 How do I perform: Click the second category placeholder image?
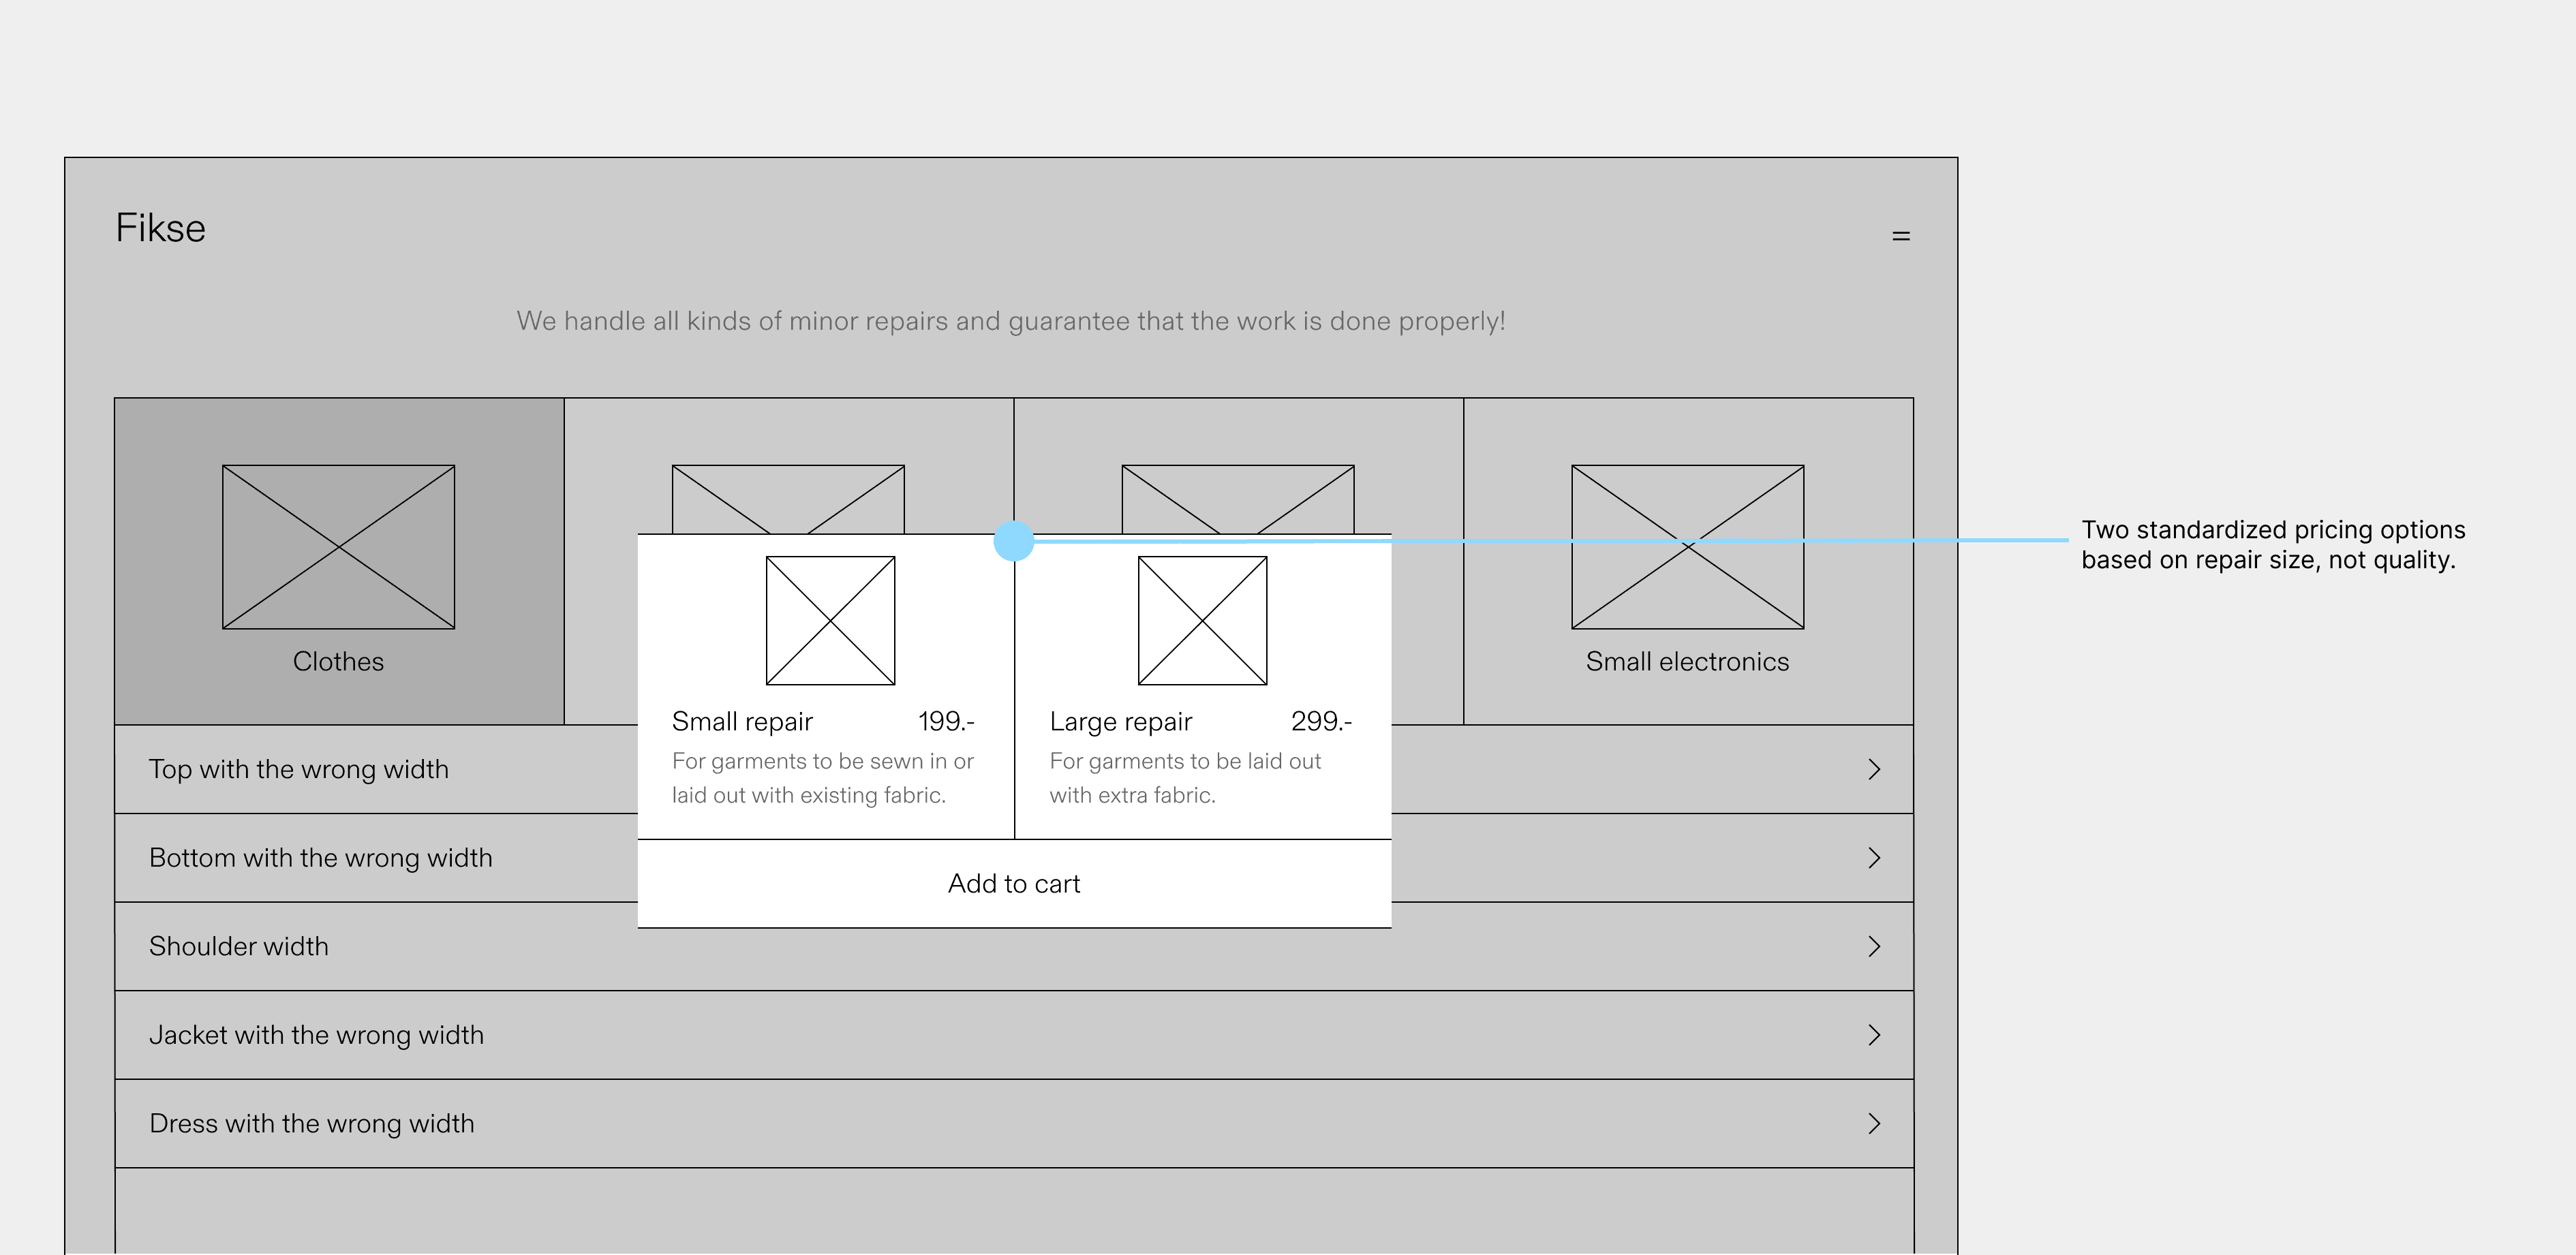coord(788,497)
